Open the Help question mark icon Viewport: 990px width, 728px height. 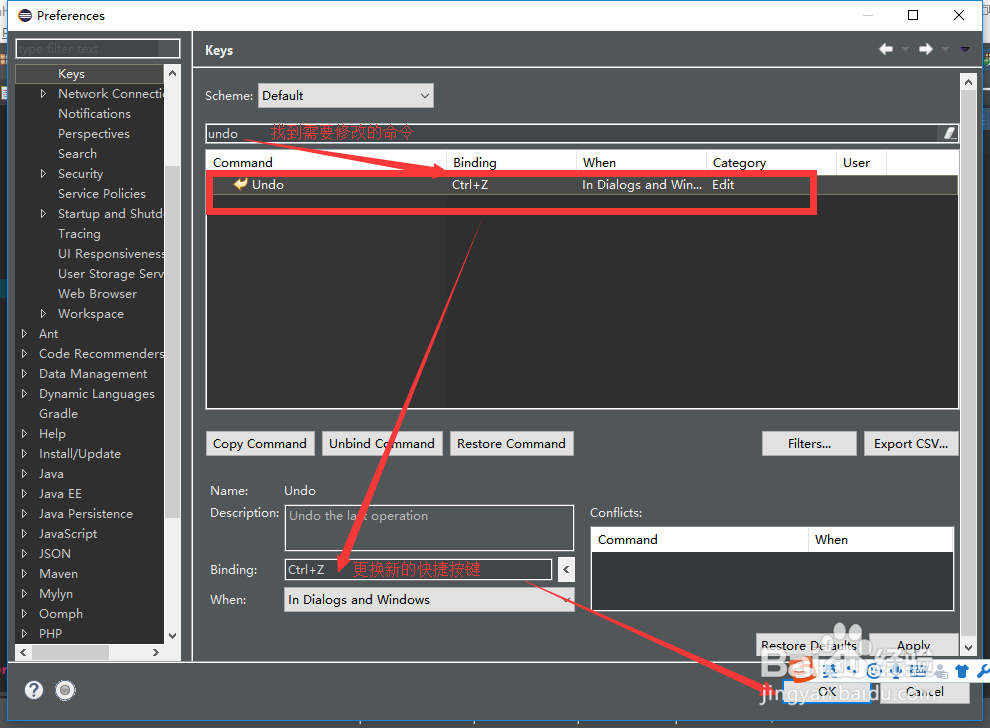pos(34,690)
